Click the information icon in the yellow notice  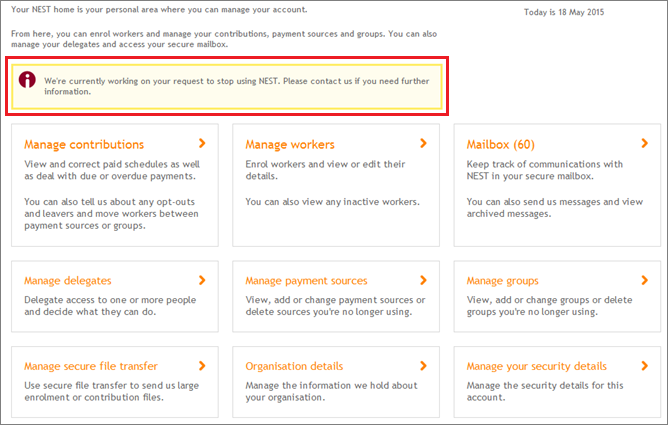27,80
